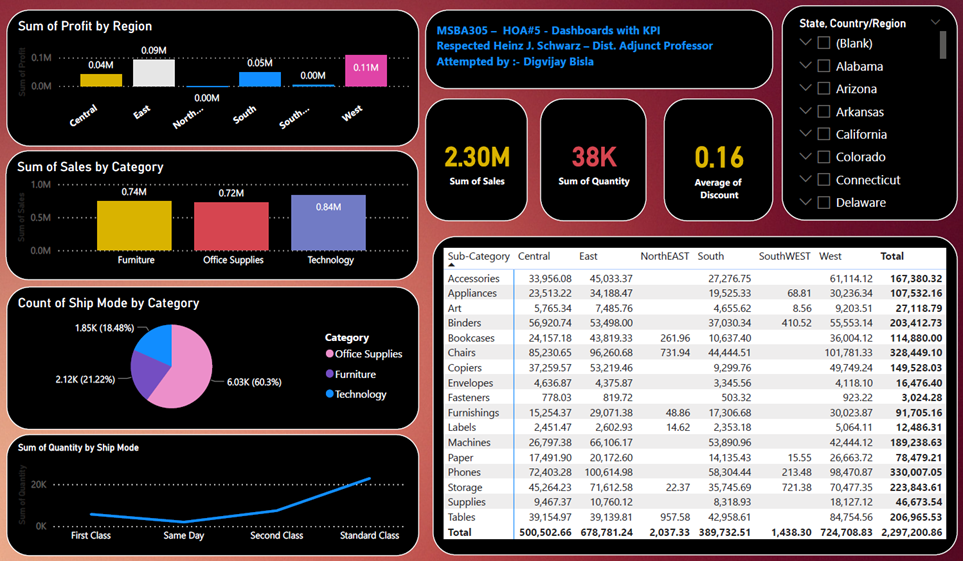Sort table by West column header
This screenshot has width=963, height=561.
click(x=830, y=256)
